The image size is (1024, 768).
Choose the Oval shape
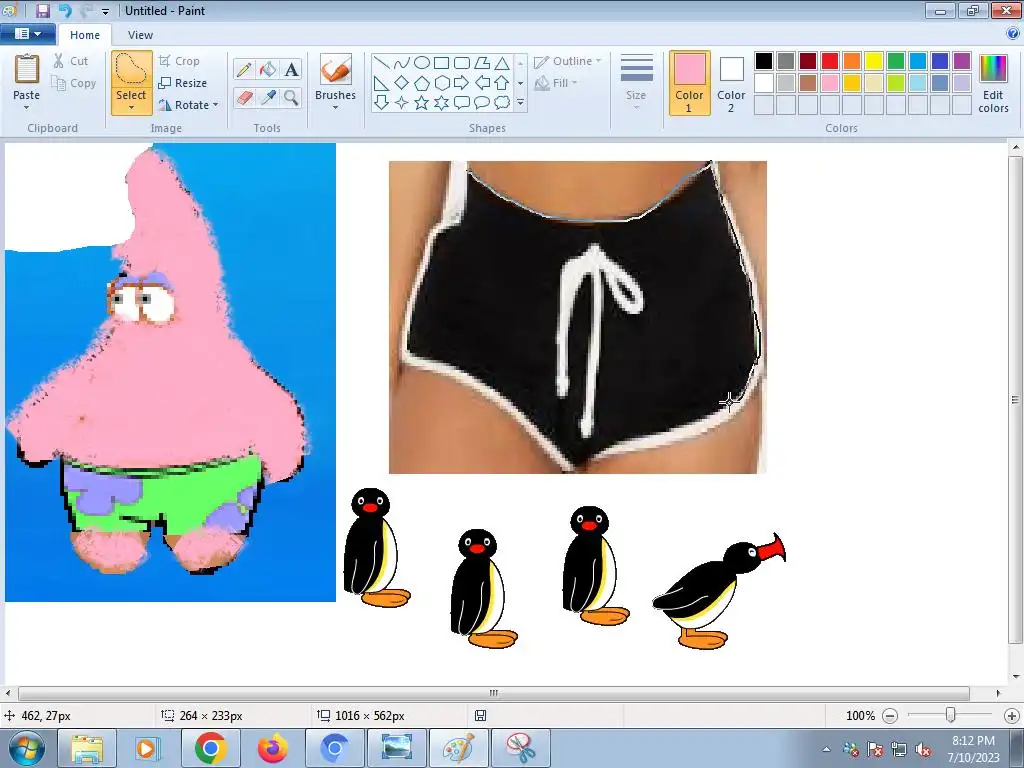click(x=422, y=63)
